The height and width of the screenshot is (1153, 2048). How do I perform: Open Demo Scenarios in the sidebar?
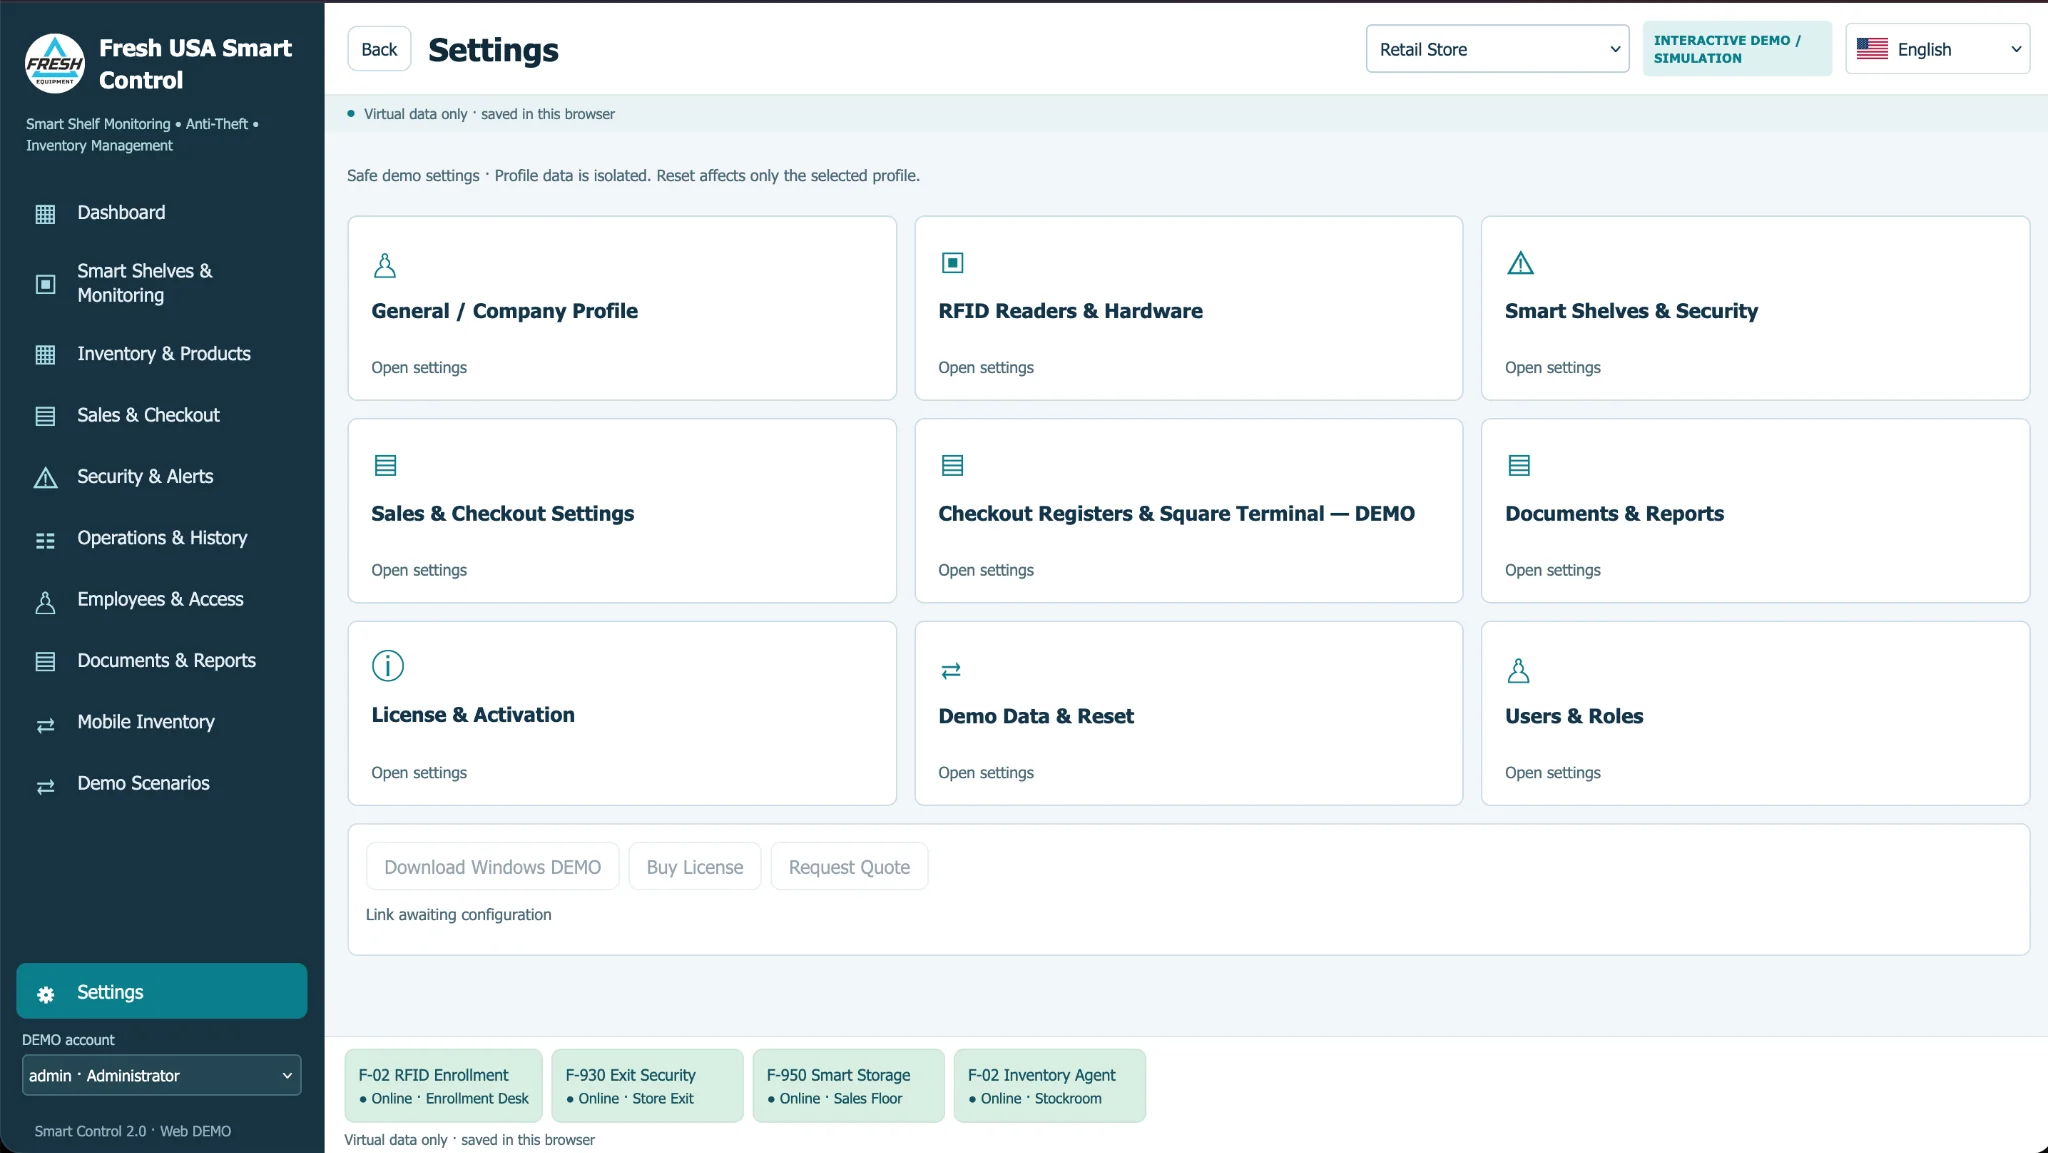coord(162,784)
